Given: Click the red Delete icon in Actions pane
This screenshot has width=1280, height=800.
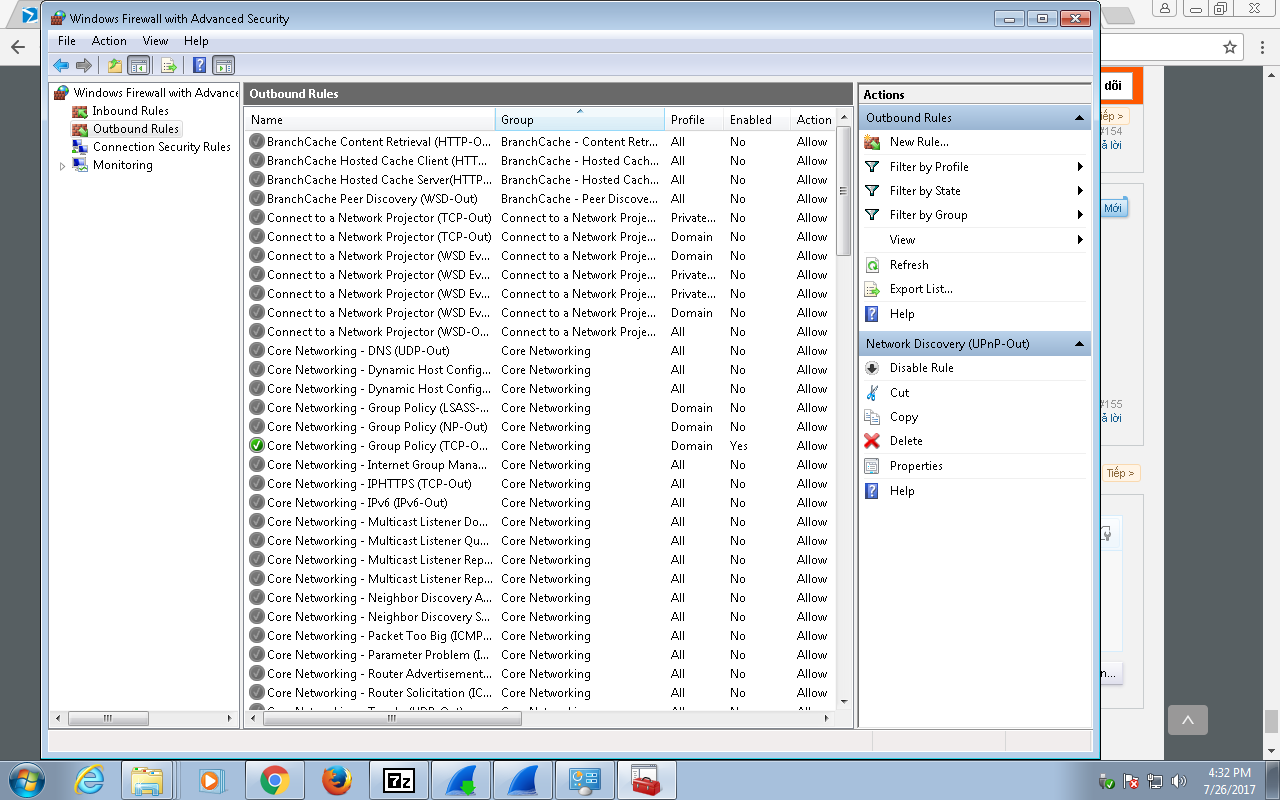Looking at the screenshot, I should 872,441.
